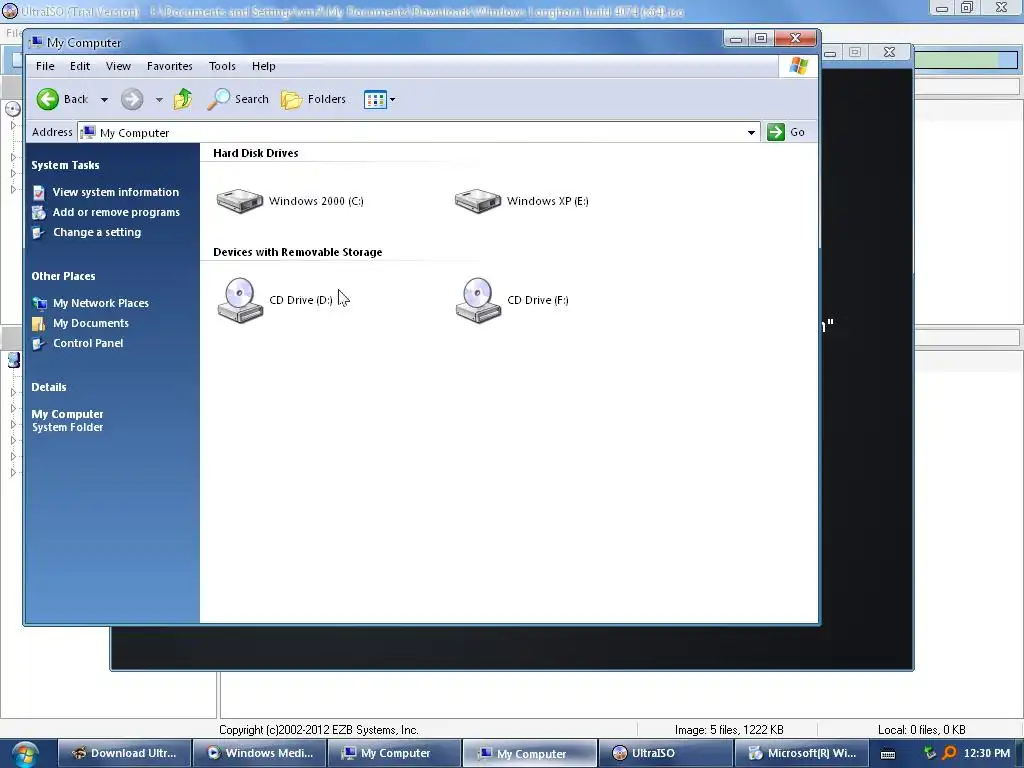
Task: Click Devices with Removable Storage header
Action: (298, 252)
